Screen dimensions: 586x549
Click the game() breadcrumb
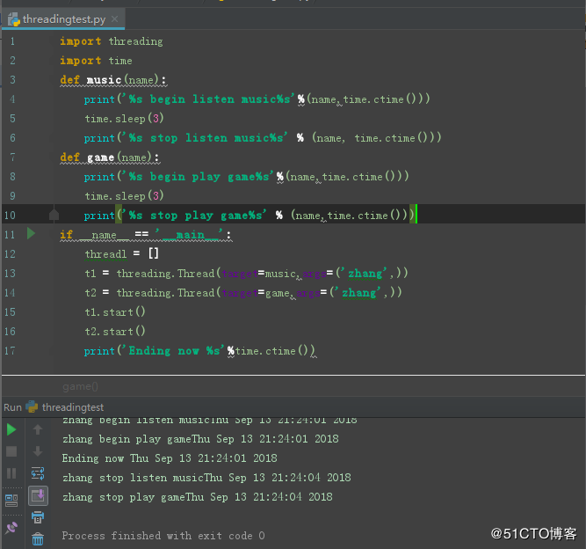[80, 386]
